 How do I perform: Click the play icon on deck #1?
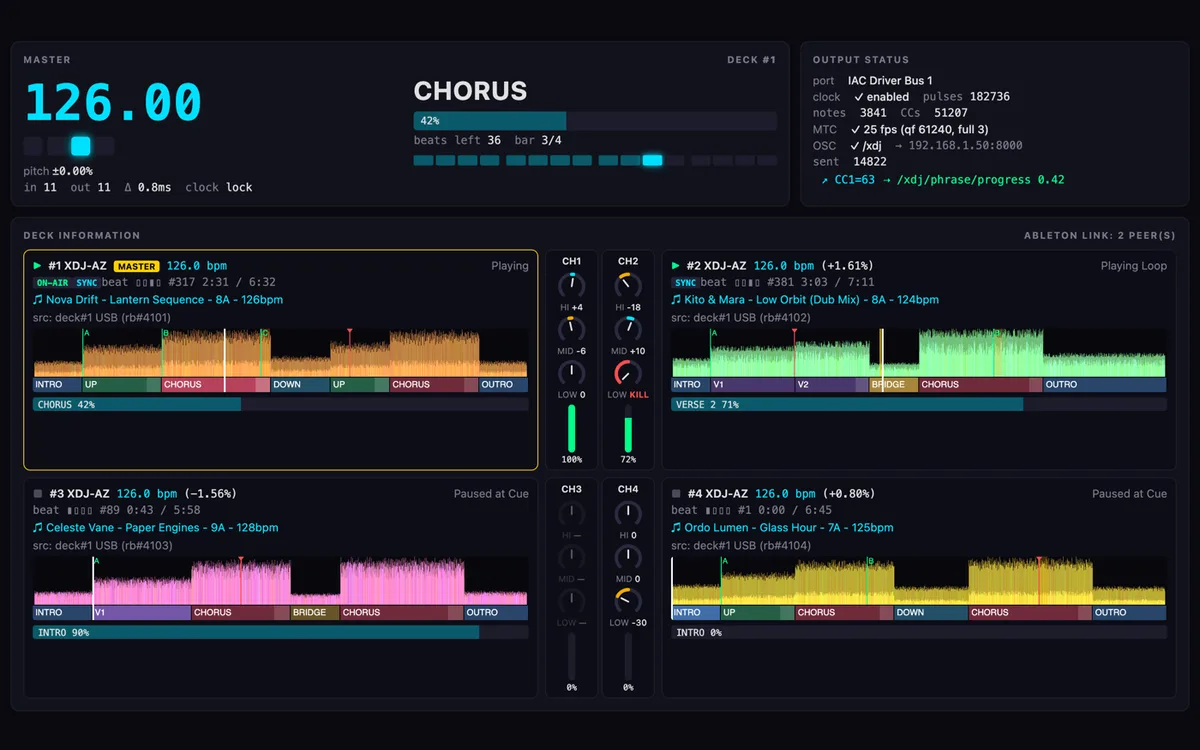click(37, 266)
